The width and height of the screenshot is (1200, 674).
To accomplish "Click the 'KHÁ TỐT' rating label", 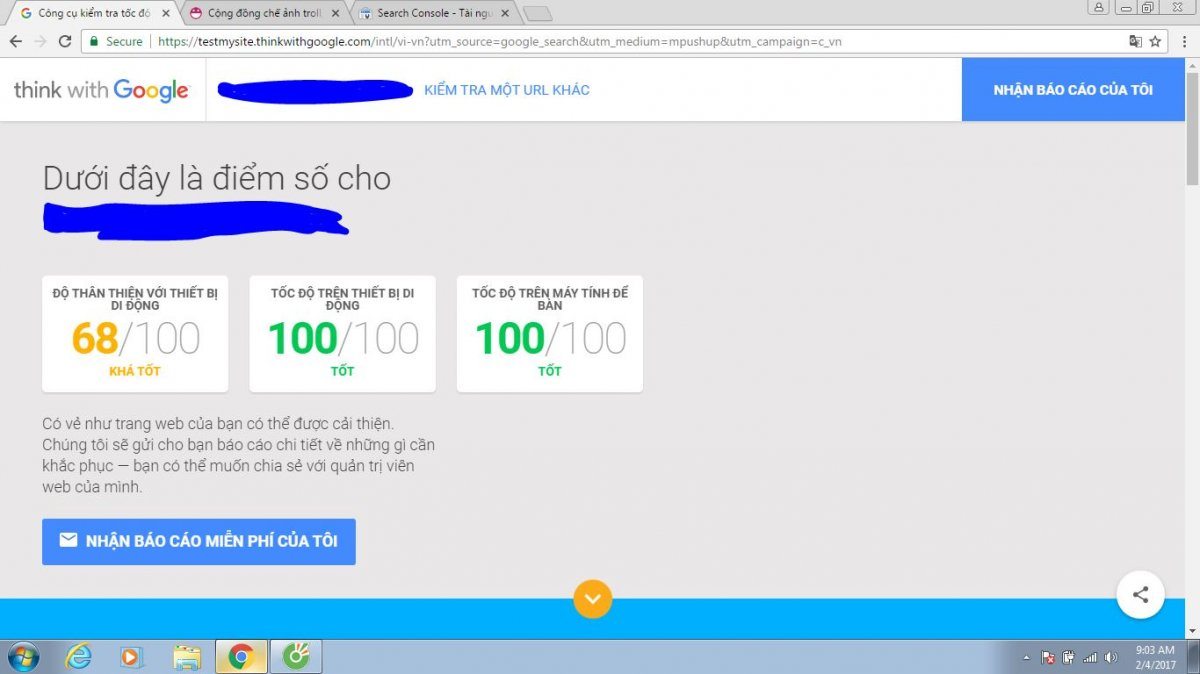I will [135, 371].
